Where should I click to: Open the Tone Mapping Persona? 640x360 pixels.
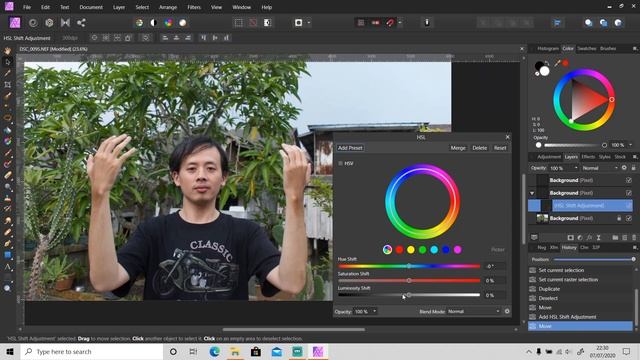[65, 23]
